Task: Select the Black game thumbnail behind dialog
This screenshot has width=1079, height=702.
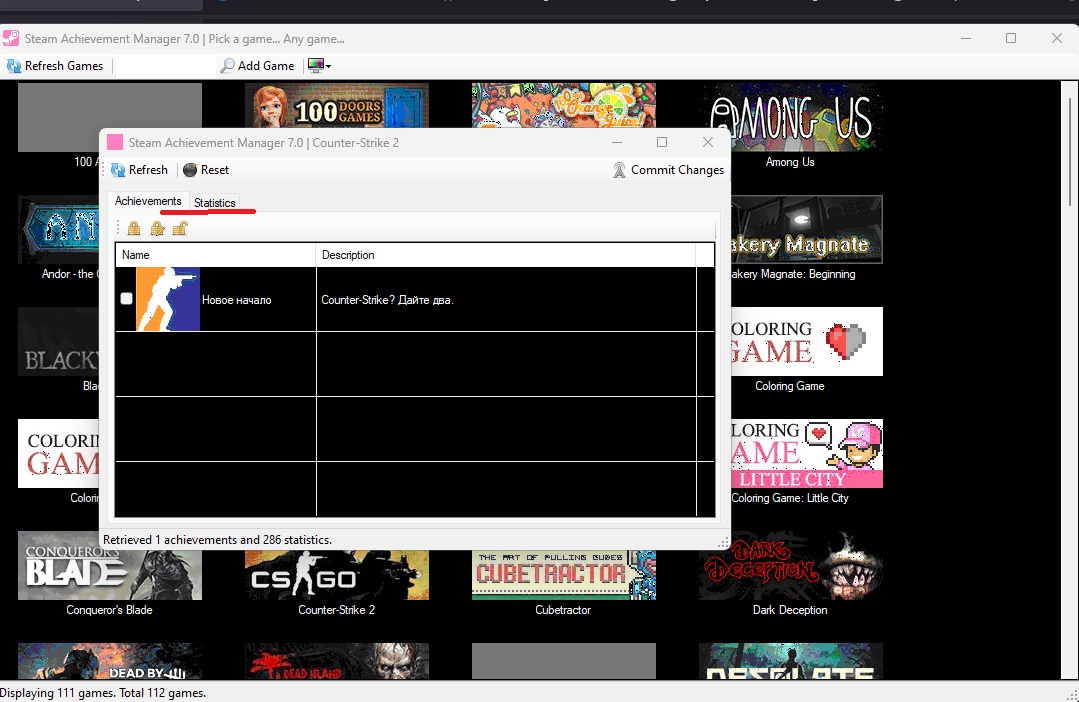Action: [58, 341]
